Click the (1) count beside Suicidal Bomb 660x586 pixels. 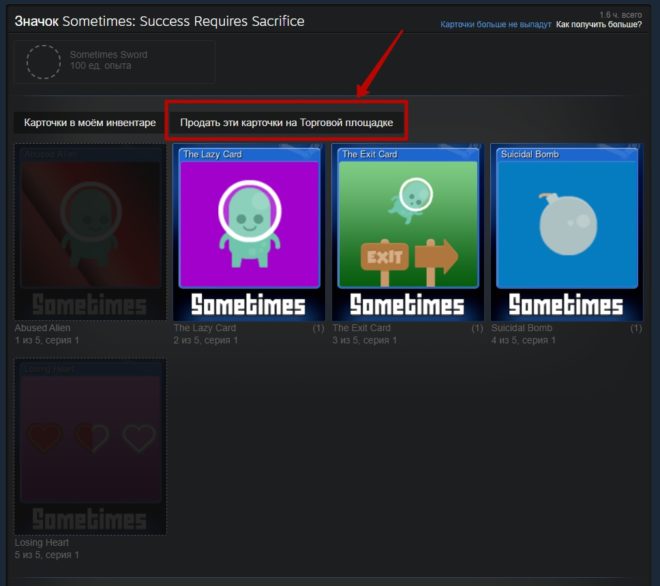(x=636, y=328)
